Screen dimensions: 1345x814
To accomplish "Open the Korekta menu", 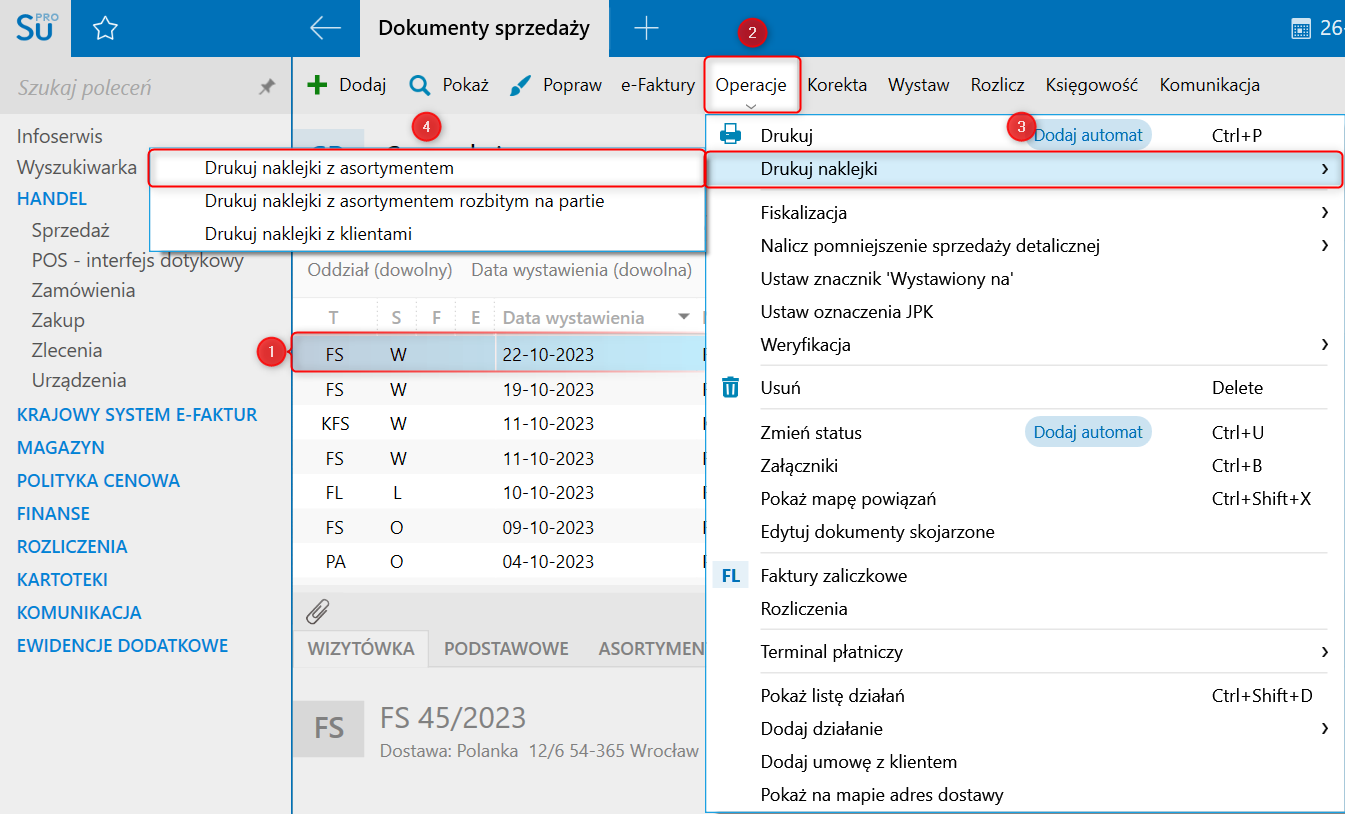I will coord(837,85).
